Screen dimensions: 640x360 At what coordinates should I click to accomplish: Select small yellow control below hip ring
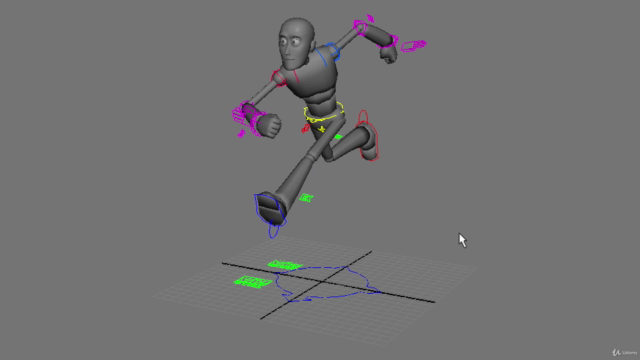point(321,129)
